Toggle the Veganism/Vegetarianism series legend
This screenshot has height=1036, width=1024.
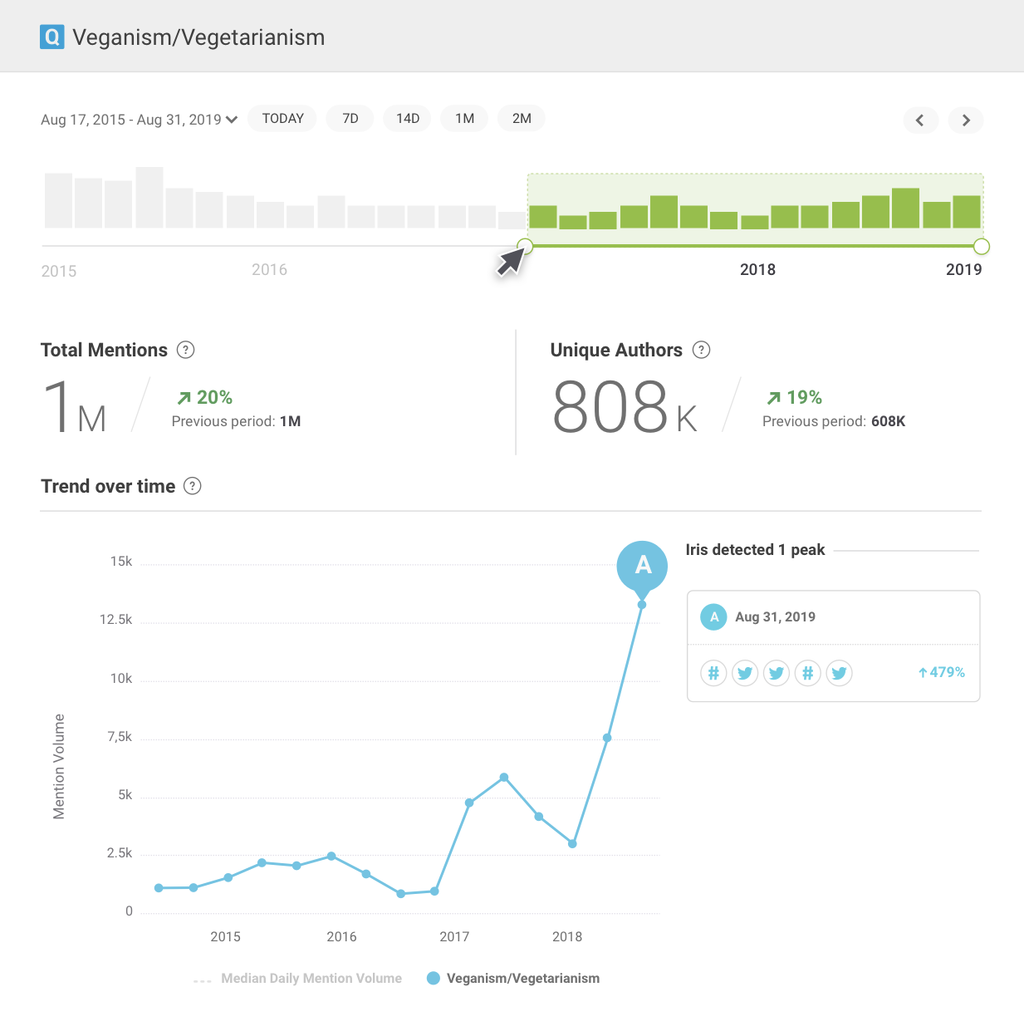(x=513, y=978)
